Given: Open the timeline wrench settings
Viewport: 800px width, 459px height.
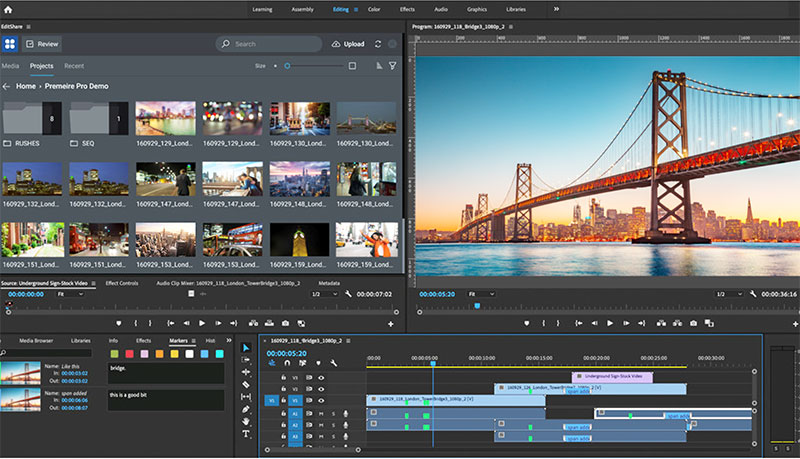Looking at the screenshot, I should (x=333, y=363).
